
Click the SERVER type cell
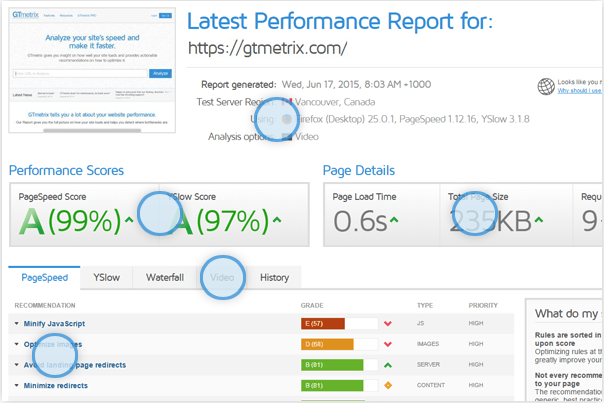click(428, 364)
